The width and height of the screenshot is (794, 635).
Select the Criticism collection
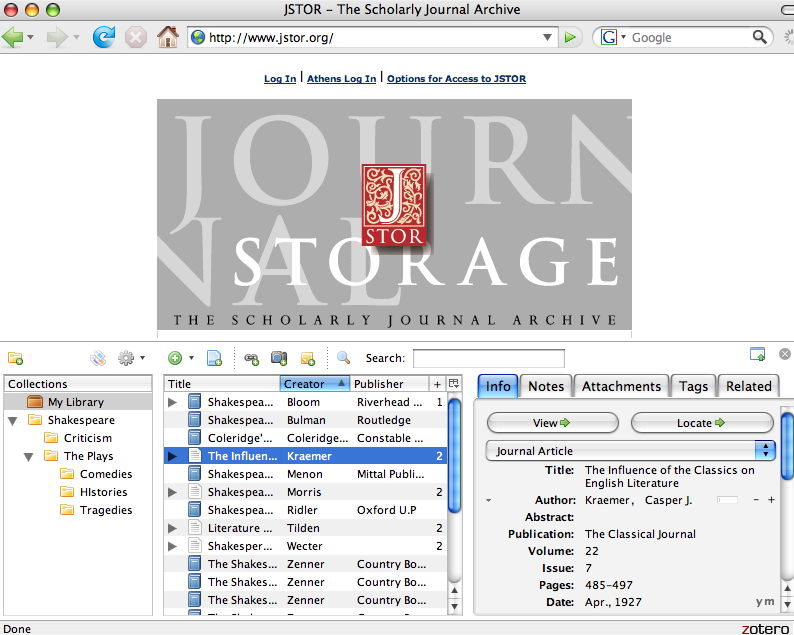(87, 438)
